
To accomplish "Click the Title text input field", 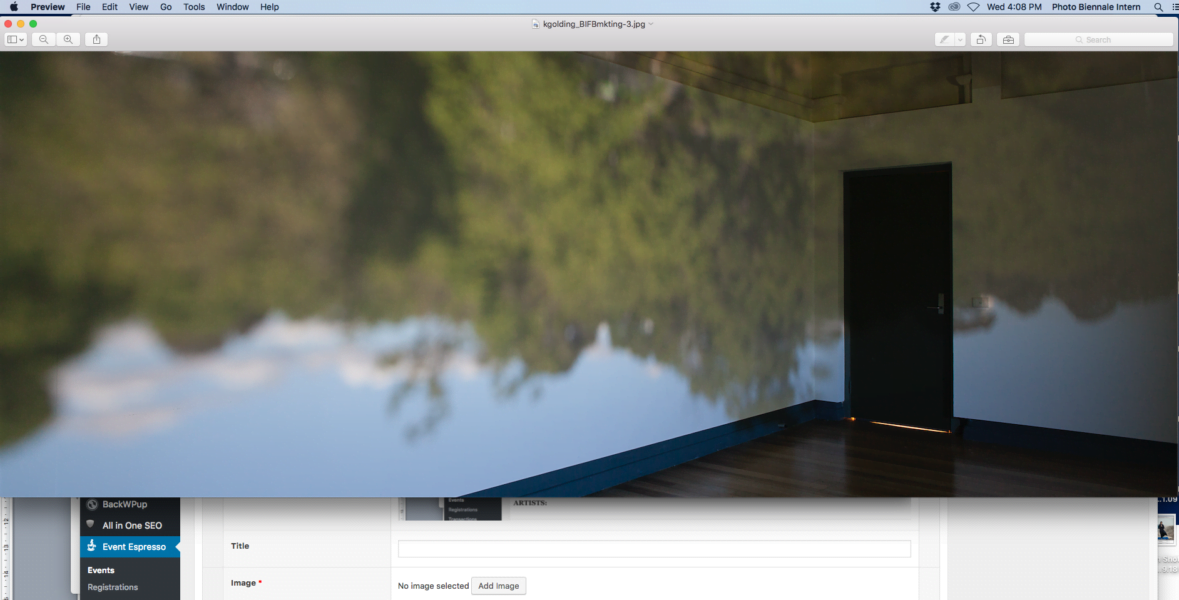I will pyautogui.click(x=654, y=549).
